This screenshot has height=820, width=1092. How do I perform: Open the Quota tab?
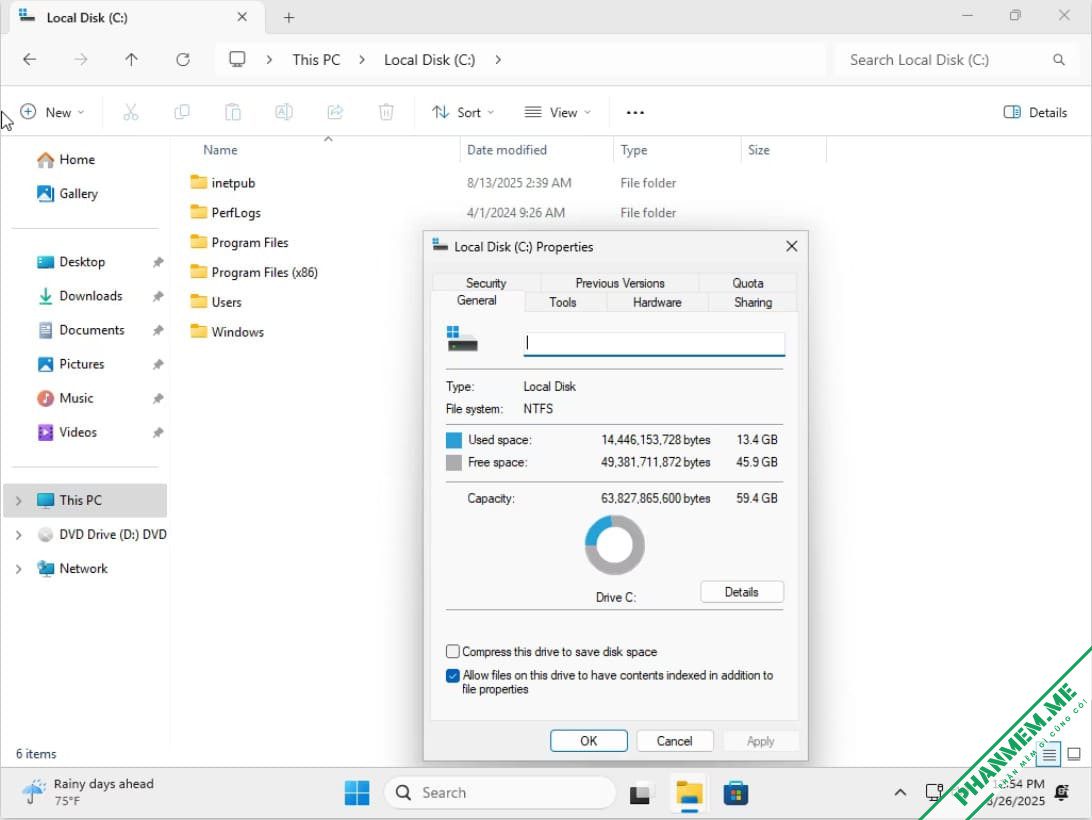(748, 283)
